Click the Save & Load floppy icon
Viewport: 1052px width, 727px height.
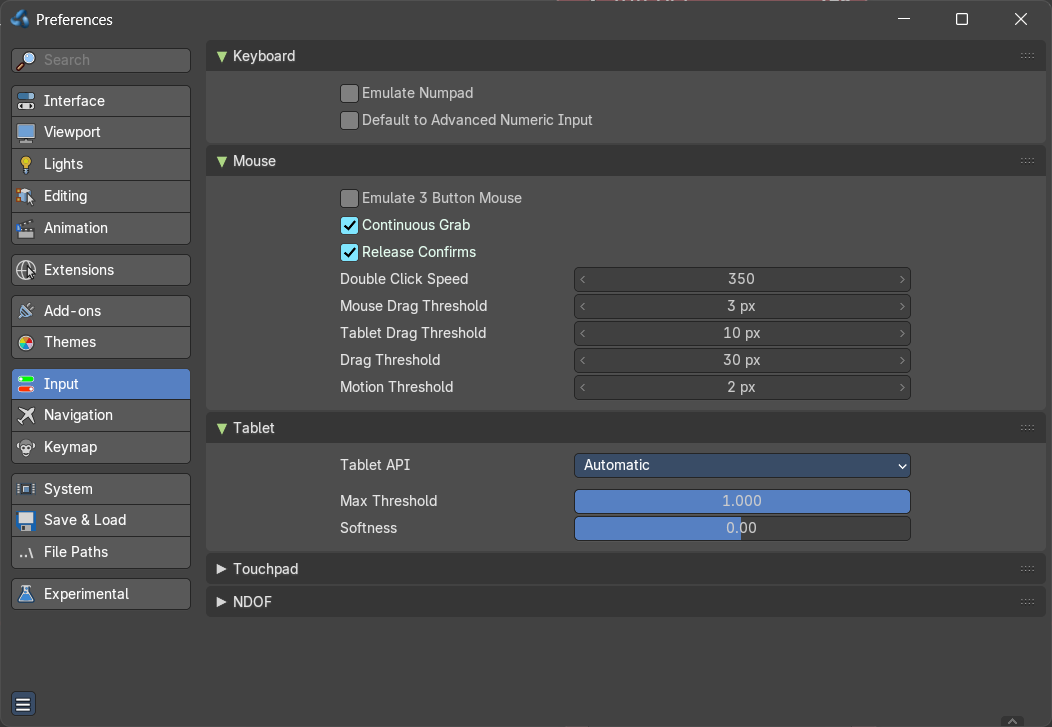tap(26, 520)
